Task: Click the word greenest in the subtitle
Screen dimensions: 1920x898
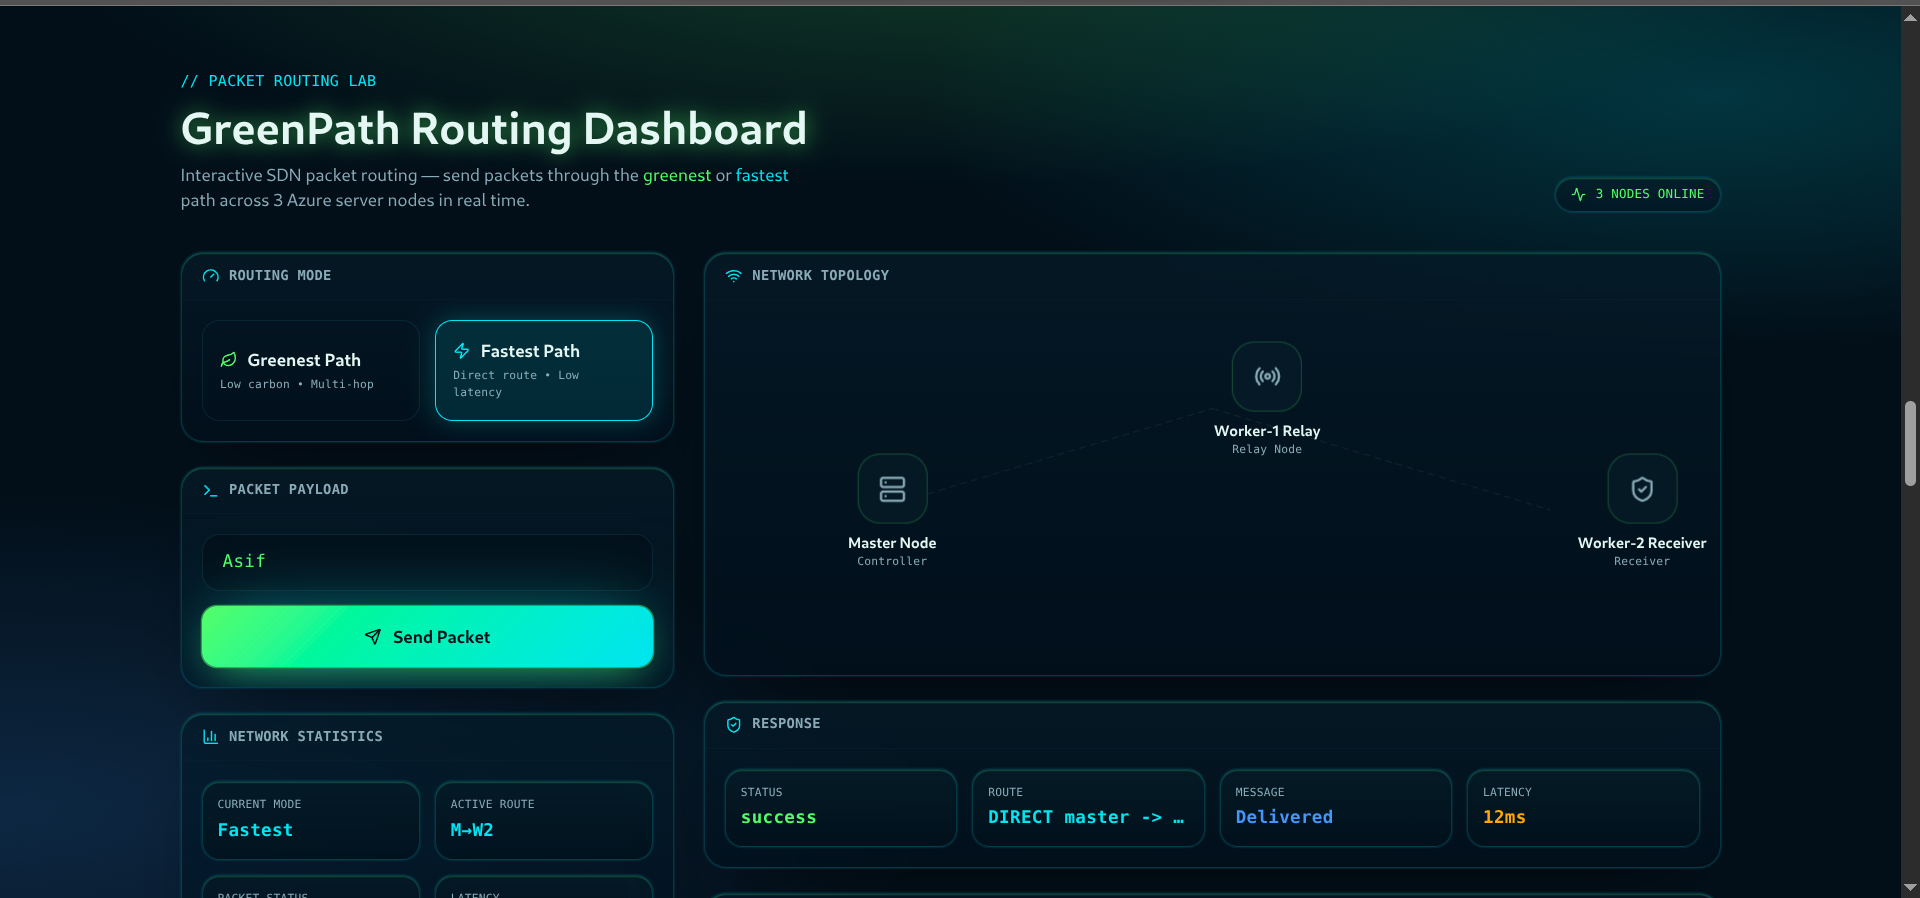Action: click(x=677, y=175)
